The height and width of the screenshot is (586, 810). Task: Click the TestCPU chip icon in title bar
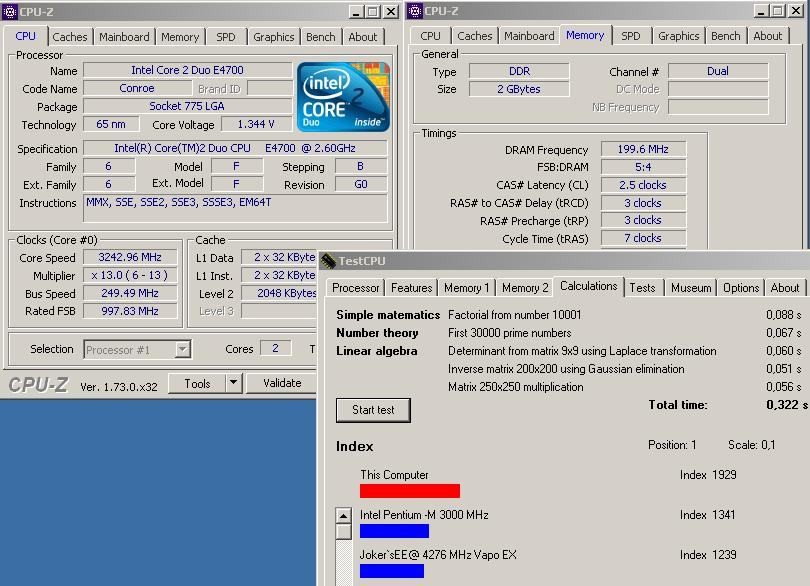[x=329, y=261]
